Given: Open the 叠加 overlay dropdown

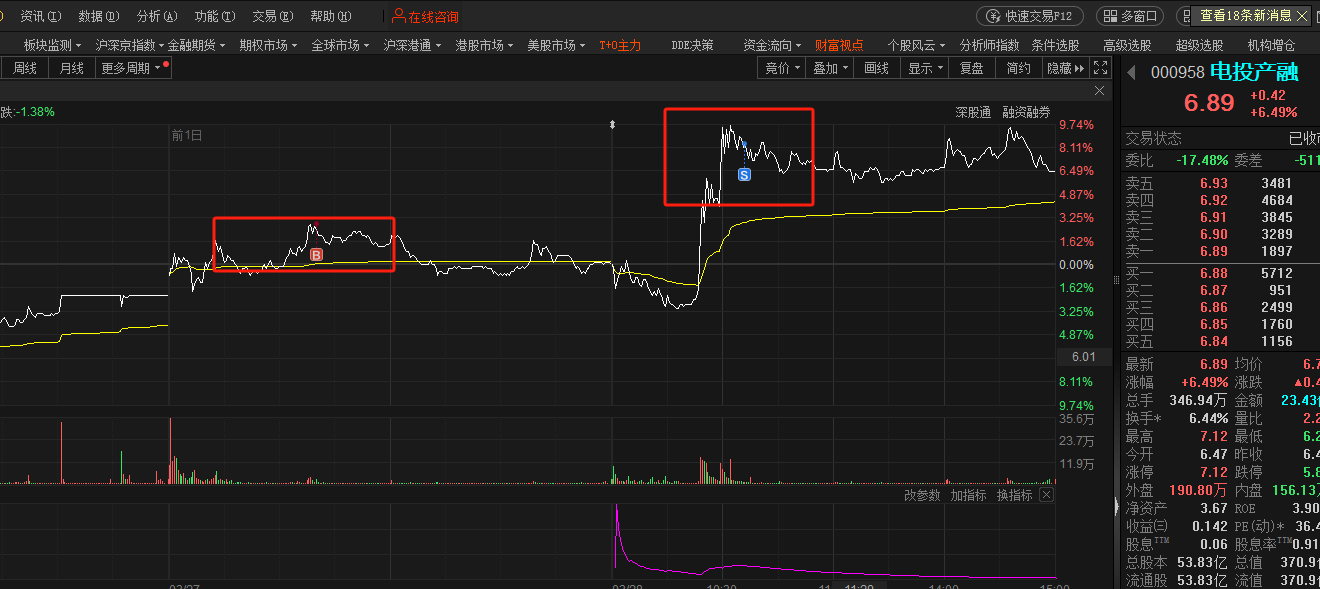Looking at the screenshot, I should click(x=830, y=68).
